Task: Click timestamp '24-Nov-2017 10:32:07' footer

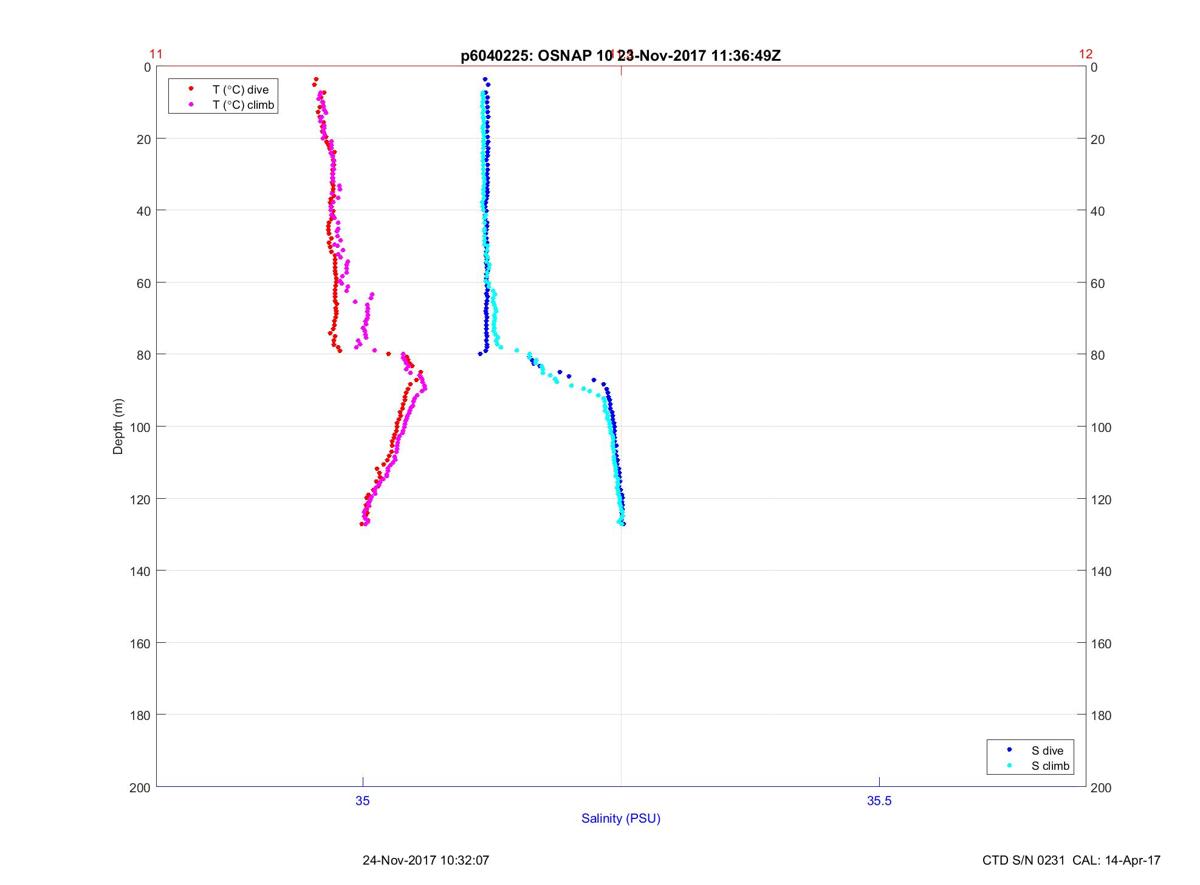Action: [425, 860]
